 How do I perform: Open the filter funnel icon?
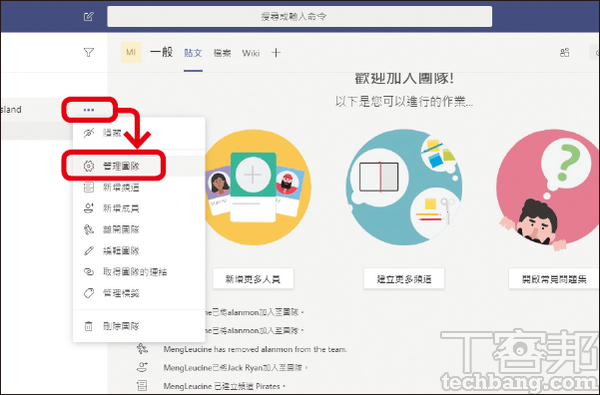[89, 52]
